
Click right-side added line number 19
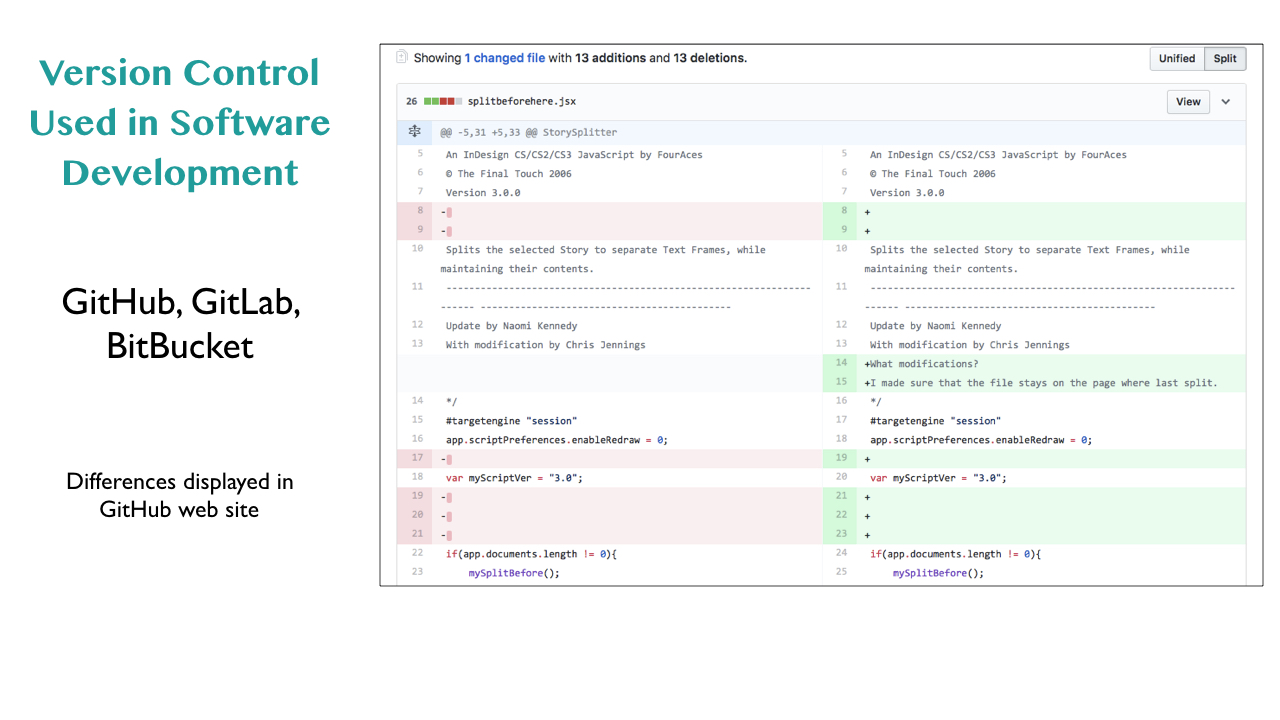[x=841, y=459]
